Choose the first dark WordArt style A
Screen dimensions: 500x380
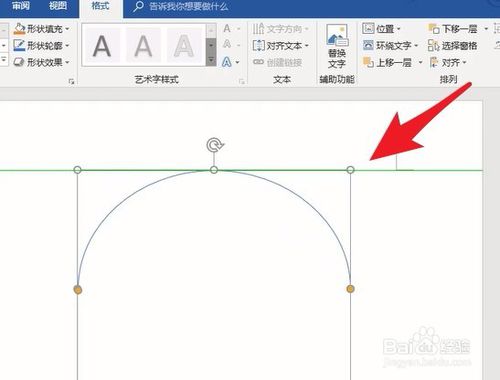102,45
